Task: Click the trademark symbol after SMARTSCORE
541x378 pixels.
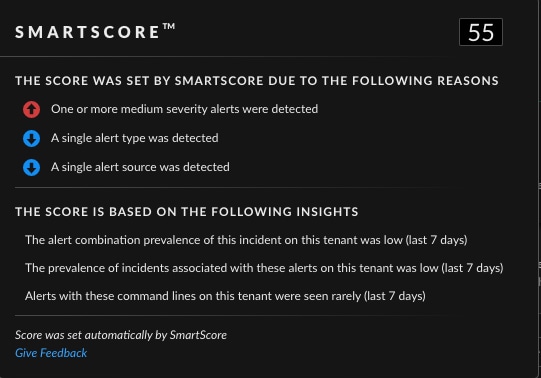Action: point(169,26)
